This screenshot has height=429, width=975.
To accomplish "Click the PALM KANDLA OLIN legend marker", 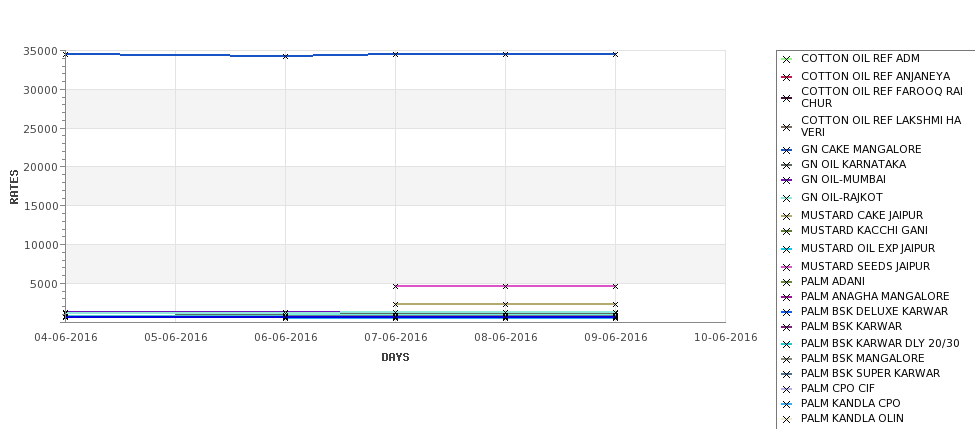I will [786, 419].
